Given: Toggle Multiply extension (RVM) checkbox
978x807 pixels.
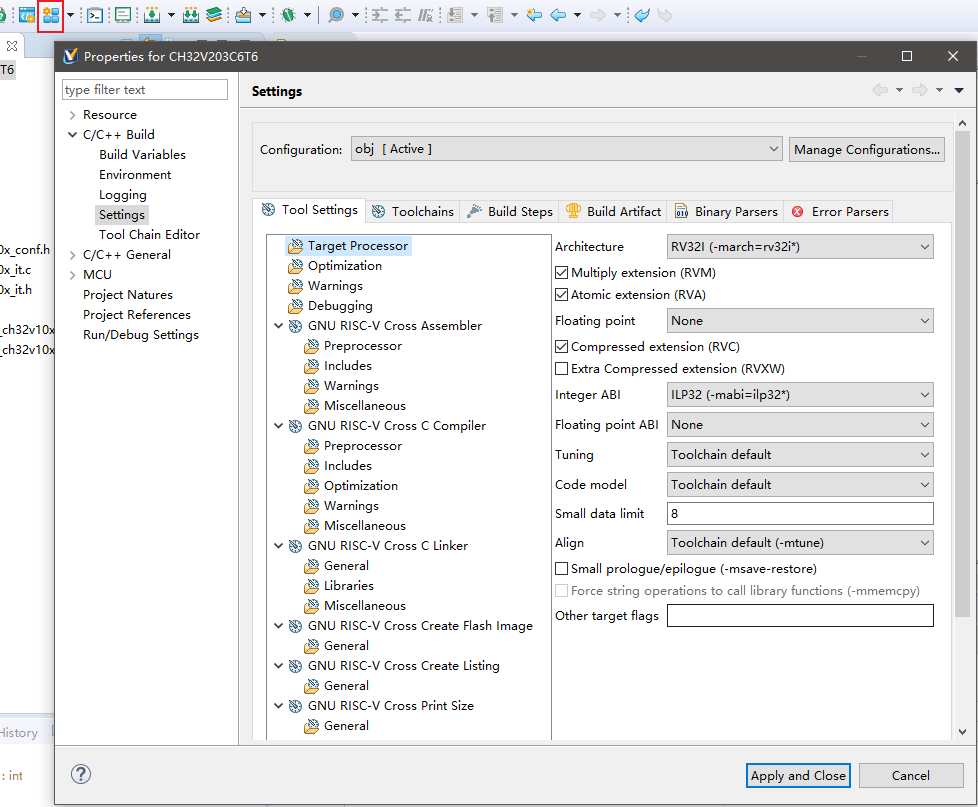Looking at the screenshot, I should [x=561, y=273].
